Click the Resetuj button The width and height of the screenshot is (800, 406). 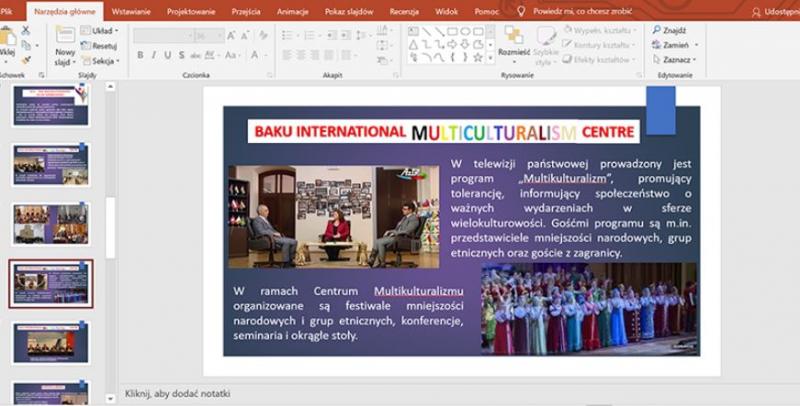tap(99, 46)
